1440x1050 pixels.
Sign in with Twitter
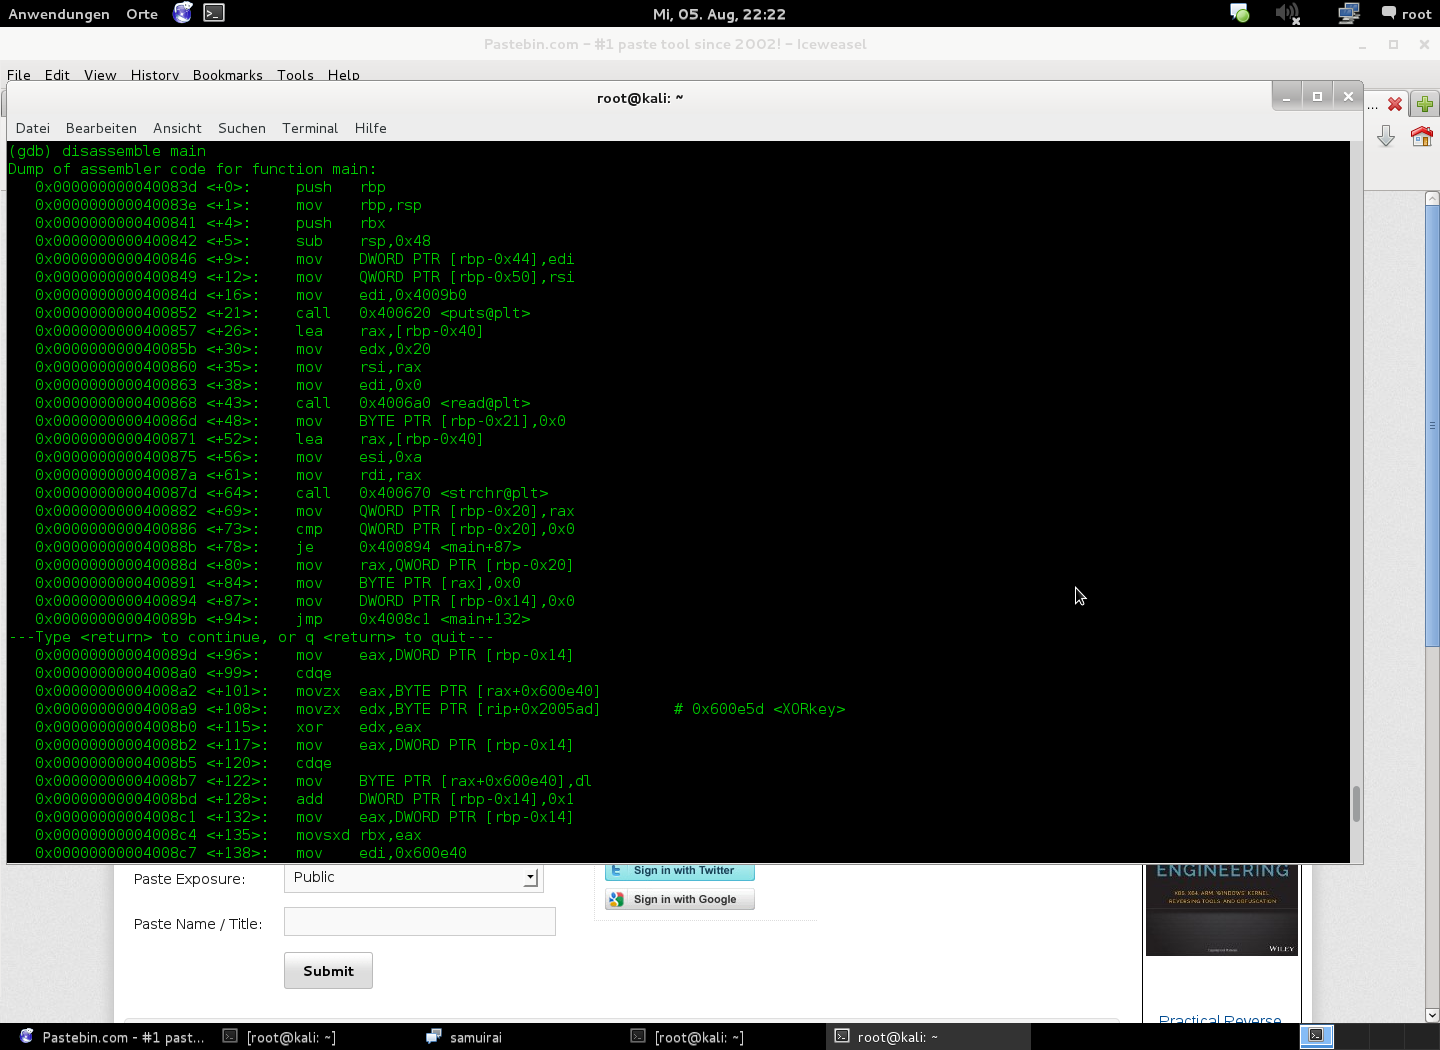pos(680,871)
